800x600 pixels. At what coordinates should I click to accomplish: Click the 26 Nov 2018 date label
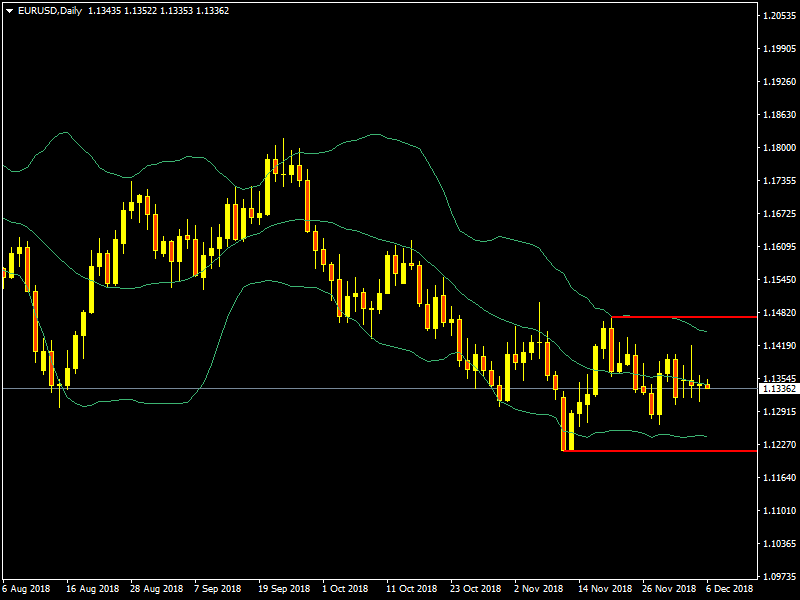(x=667, y=589)
